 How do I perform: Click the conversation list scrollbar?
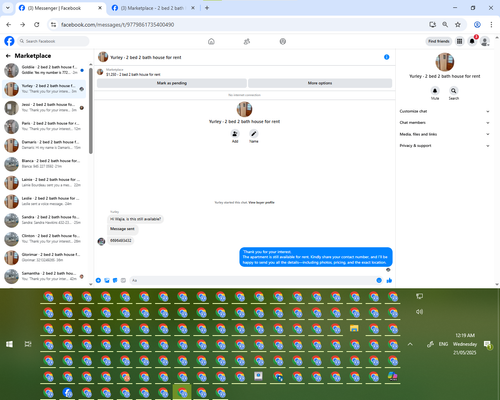(91, 111)
